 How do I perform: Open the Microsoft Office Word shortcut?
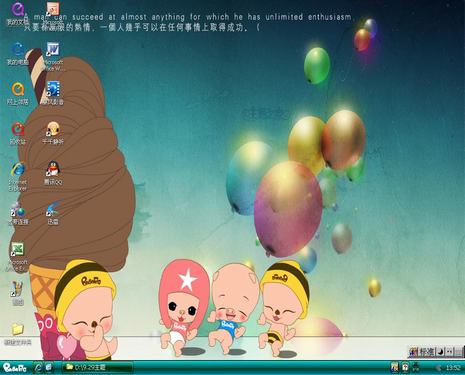tap(53, 56)
